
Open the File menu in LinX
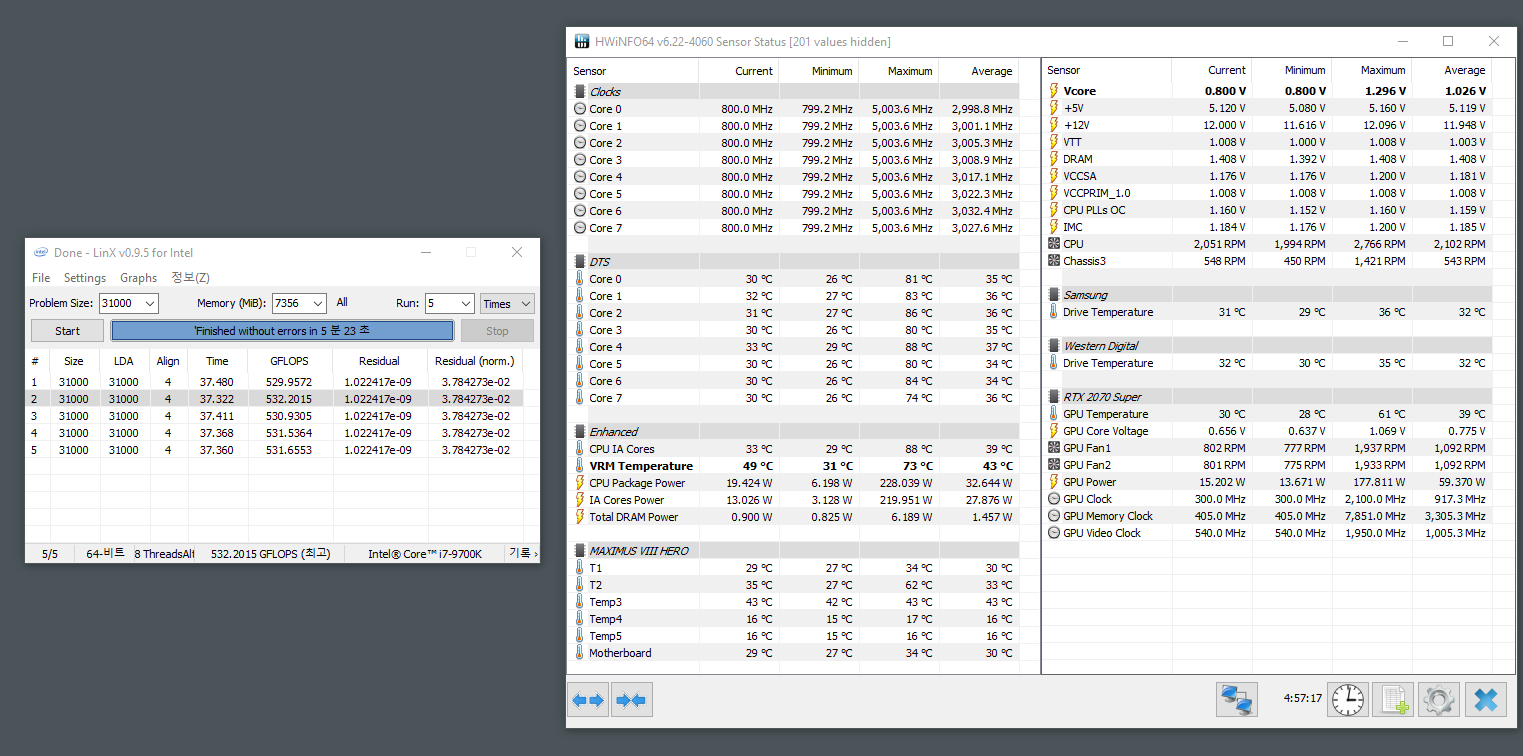41,278
